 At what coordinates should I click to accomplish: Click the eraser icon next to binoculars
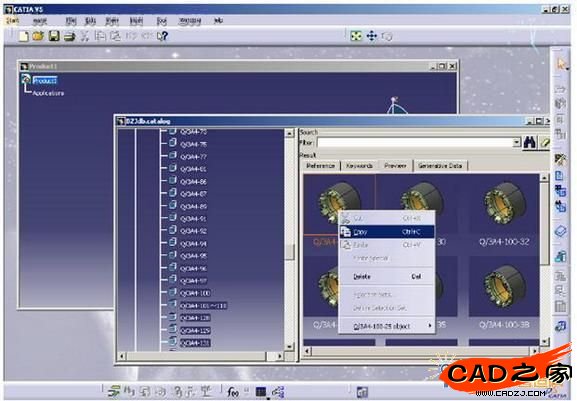[x=545, y=142]
